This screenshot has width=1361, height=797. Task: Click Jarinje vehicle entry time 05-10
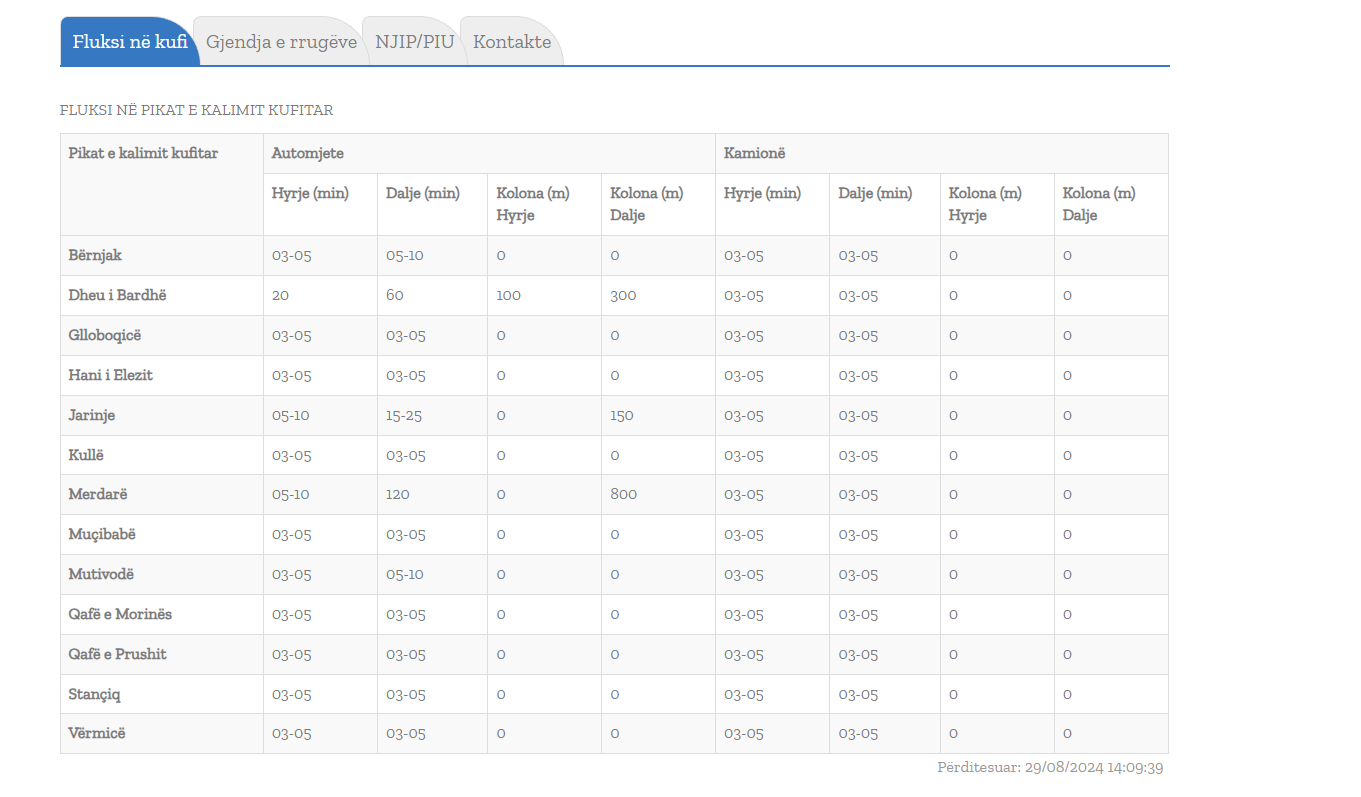coord(291,415)
